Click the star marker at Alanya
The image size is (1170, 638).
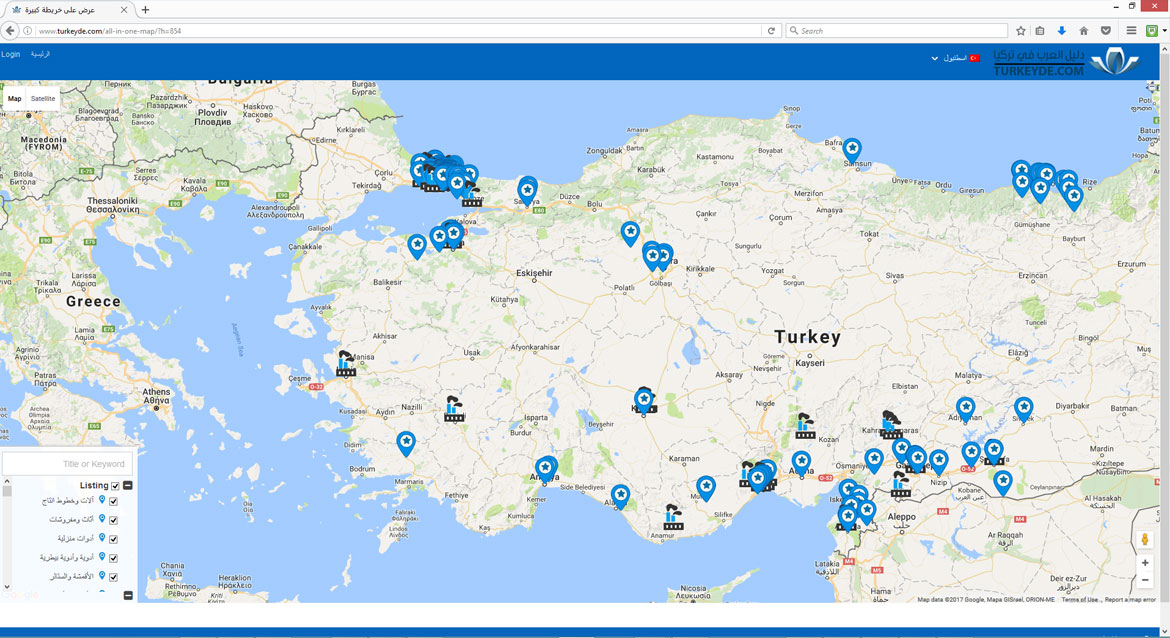coord(620,495)
